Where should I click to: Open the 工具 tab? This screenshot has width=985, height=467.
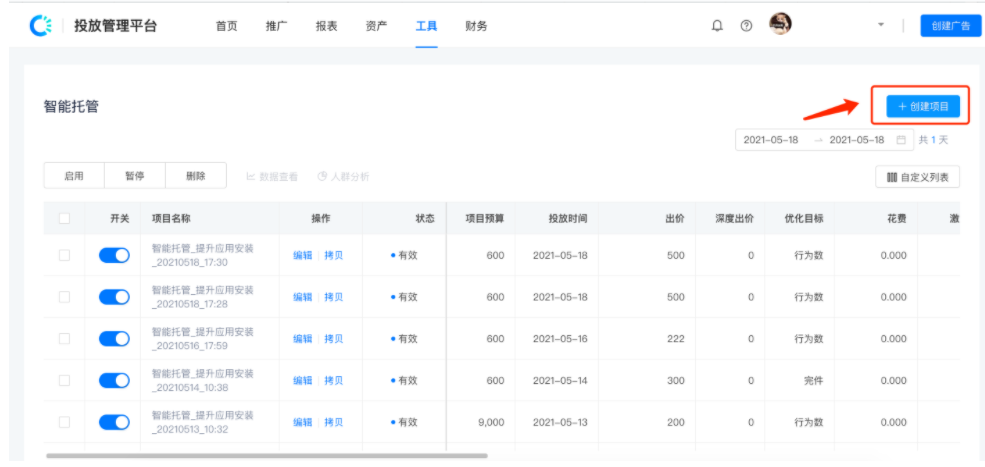427,26
